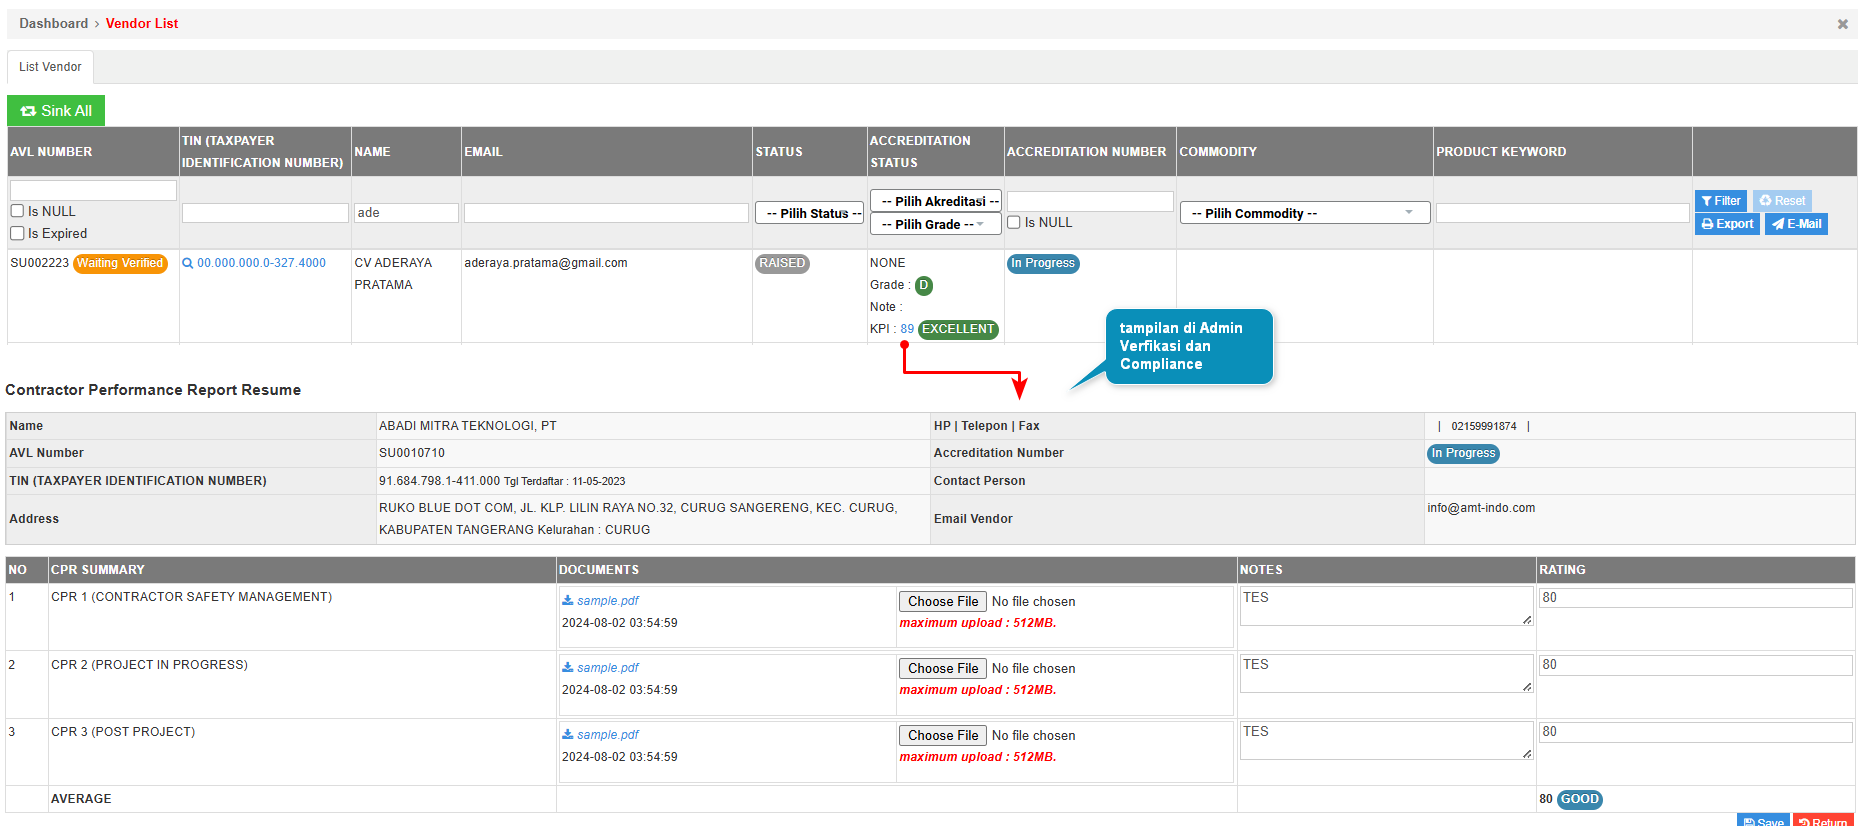Click the Export printer button

tap(1727, 224)
